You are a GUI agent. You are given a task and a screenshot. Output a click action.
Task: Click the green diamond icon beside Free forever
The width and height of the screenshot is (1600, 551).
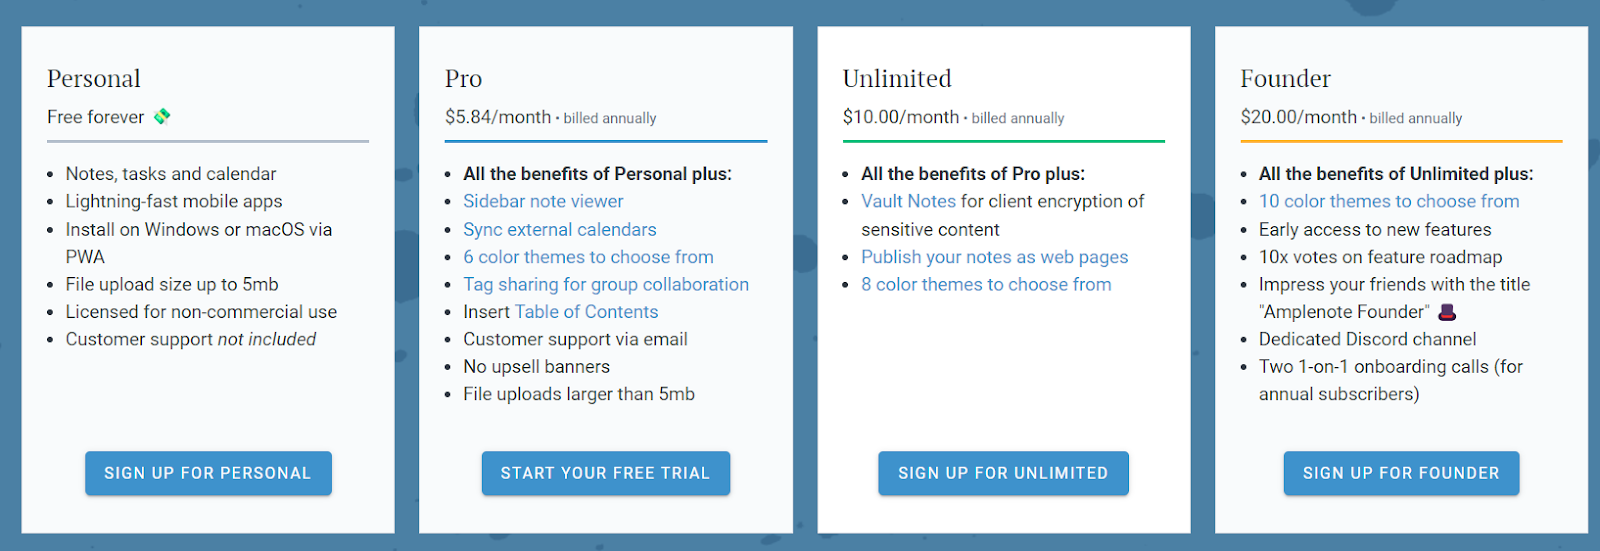pos(162,117)
